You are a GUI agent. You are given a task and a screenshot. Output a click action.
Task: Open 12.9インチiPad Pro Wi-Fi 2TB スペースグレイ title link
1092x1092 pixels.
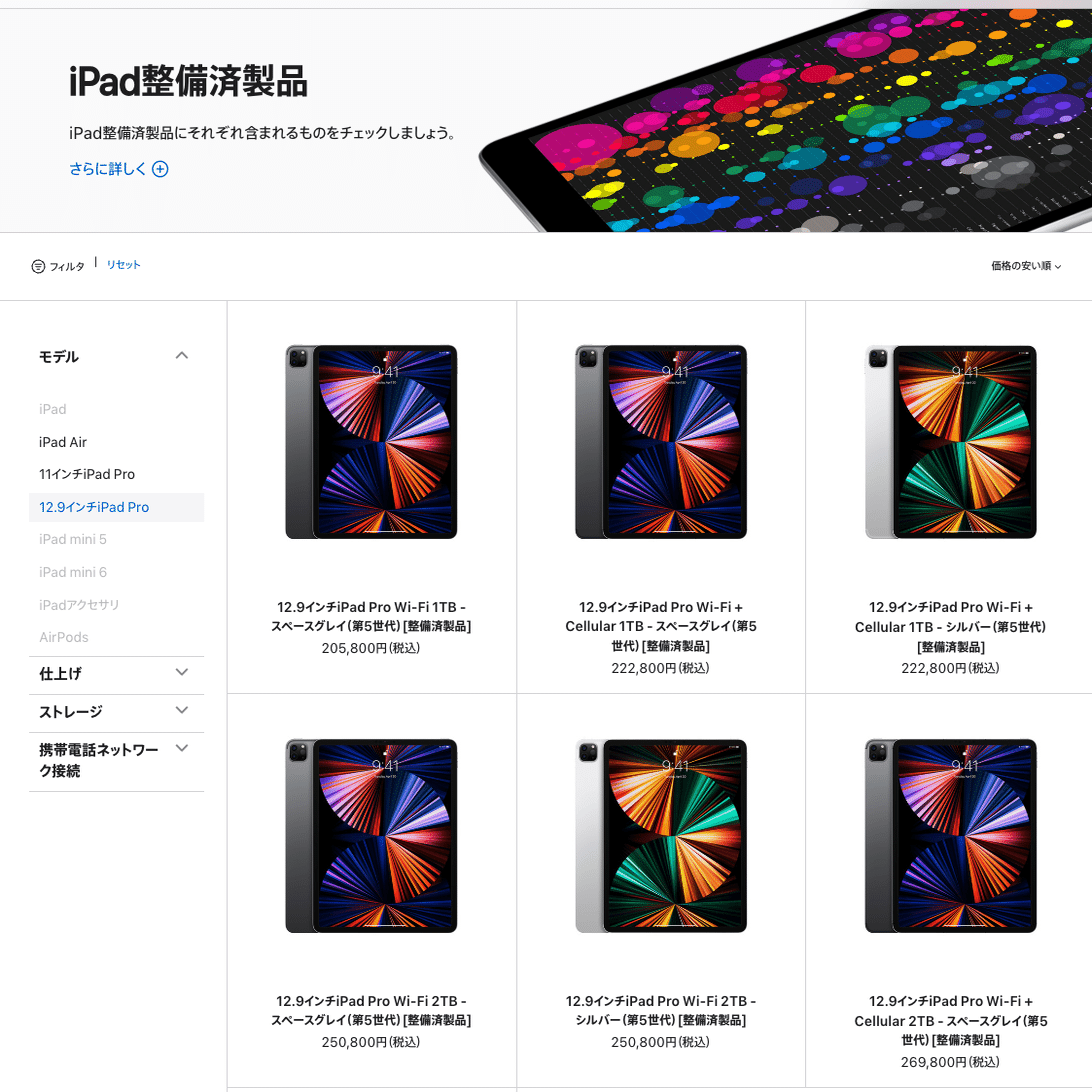click(x=371, y=1011)
